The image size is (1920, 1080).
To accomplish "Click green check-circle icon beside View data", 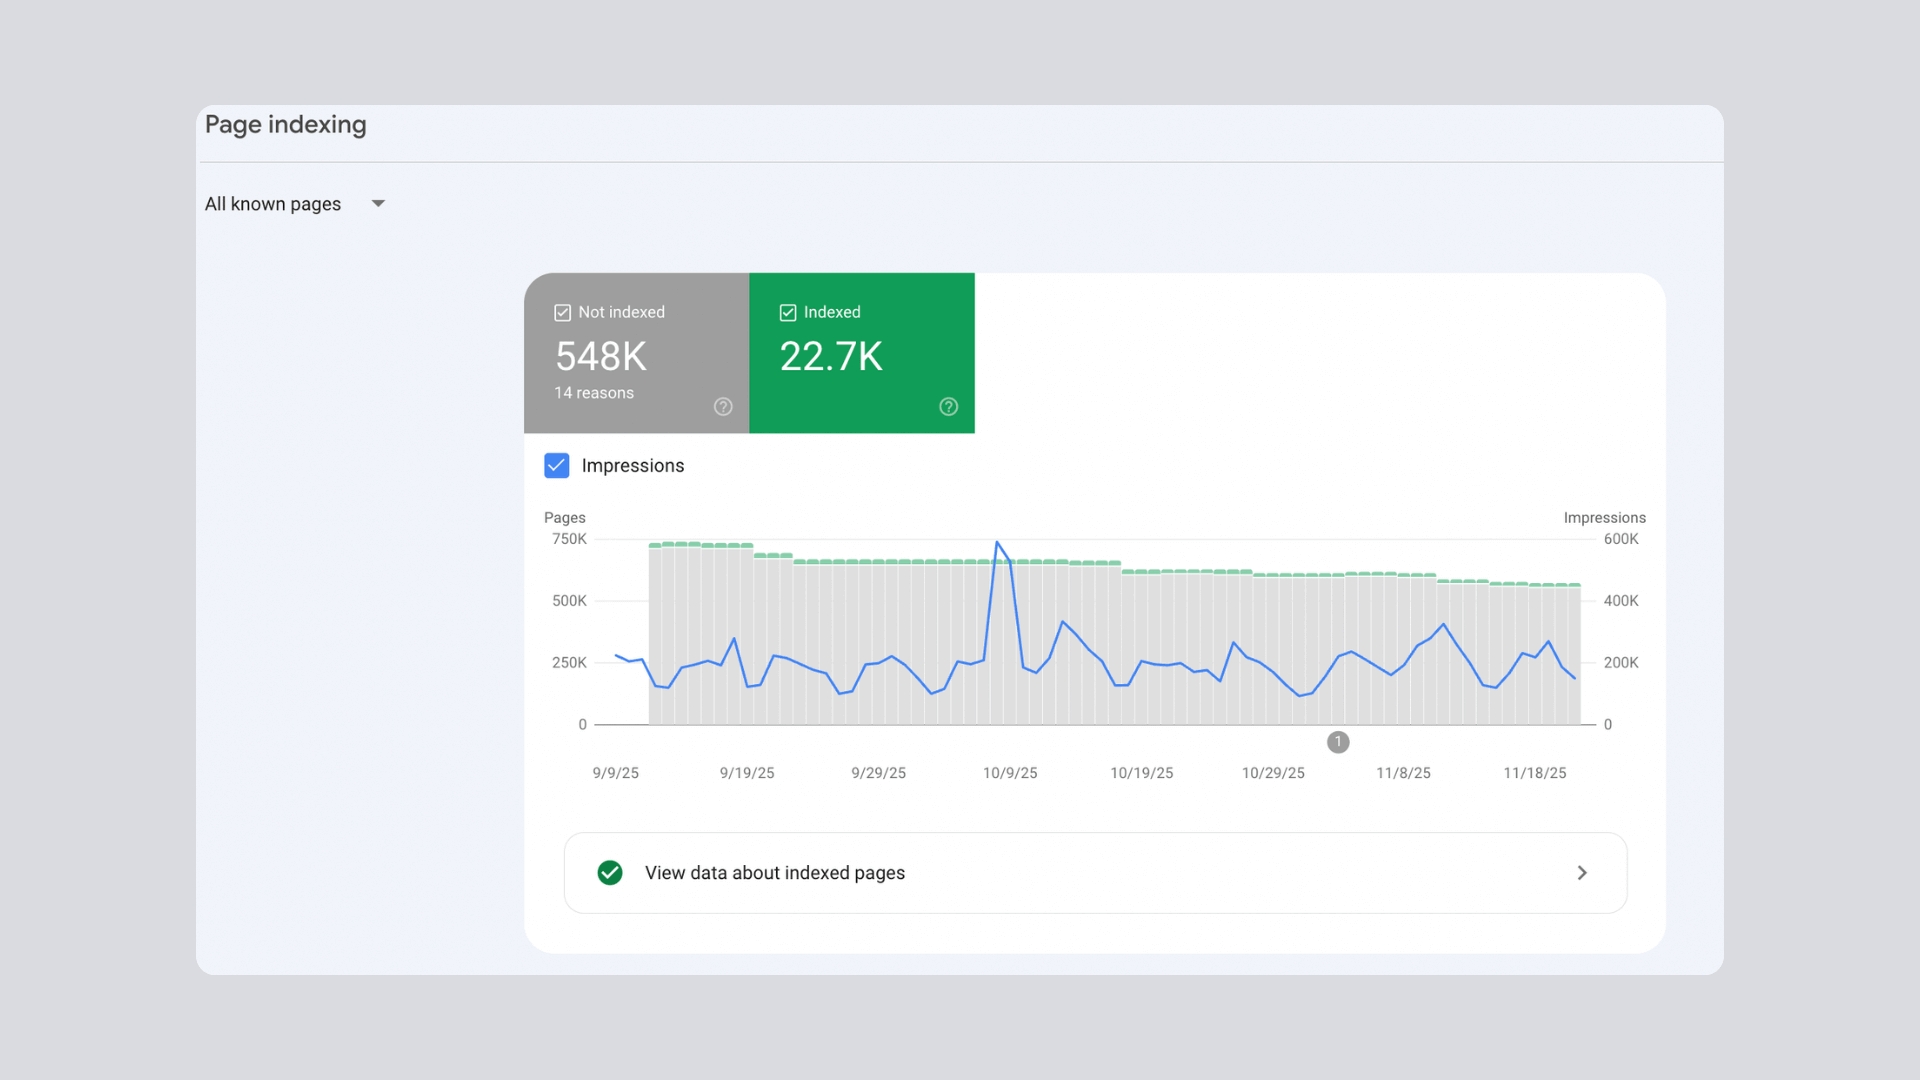I will coord(610,873).
